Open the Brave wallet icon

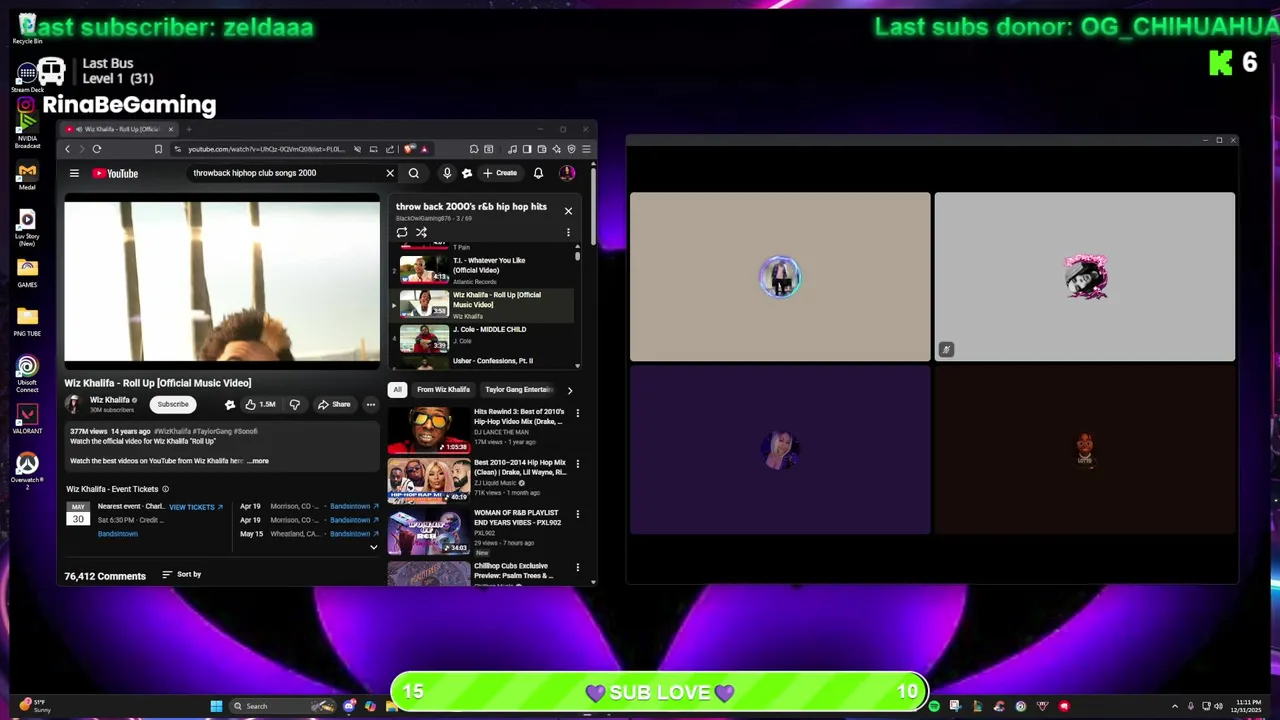pyautogui.click(x=542, y=149)
